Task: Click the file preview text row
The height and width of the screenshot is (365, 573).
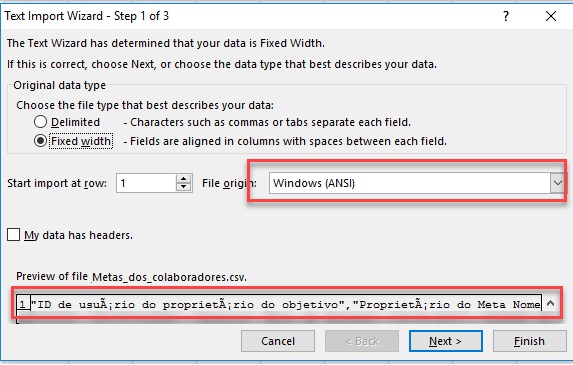Action: coord(286,304)
